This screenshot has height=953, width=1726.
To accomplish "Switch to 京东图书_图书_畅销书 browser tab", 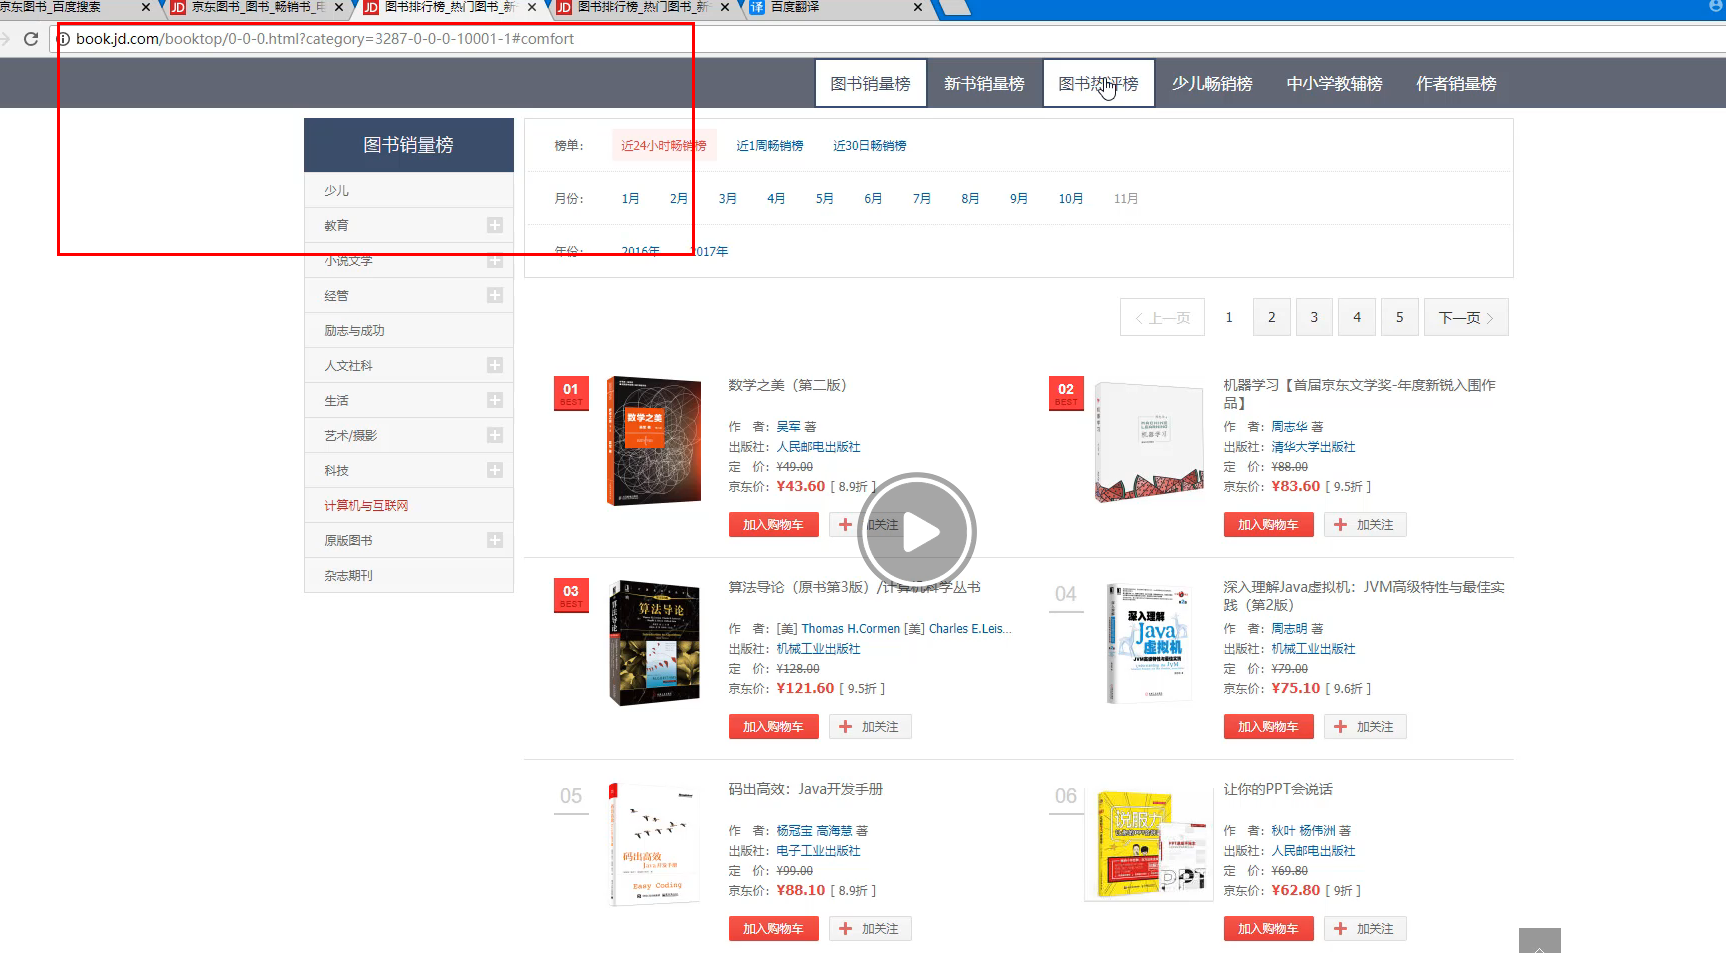I will [x=256, y=7].
